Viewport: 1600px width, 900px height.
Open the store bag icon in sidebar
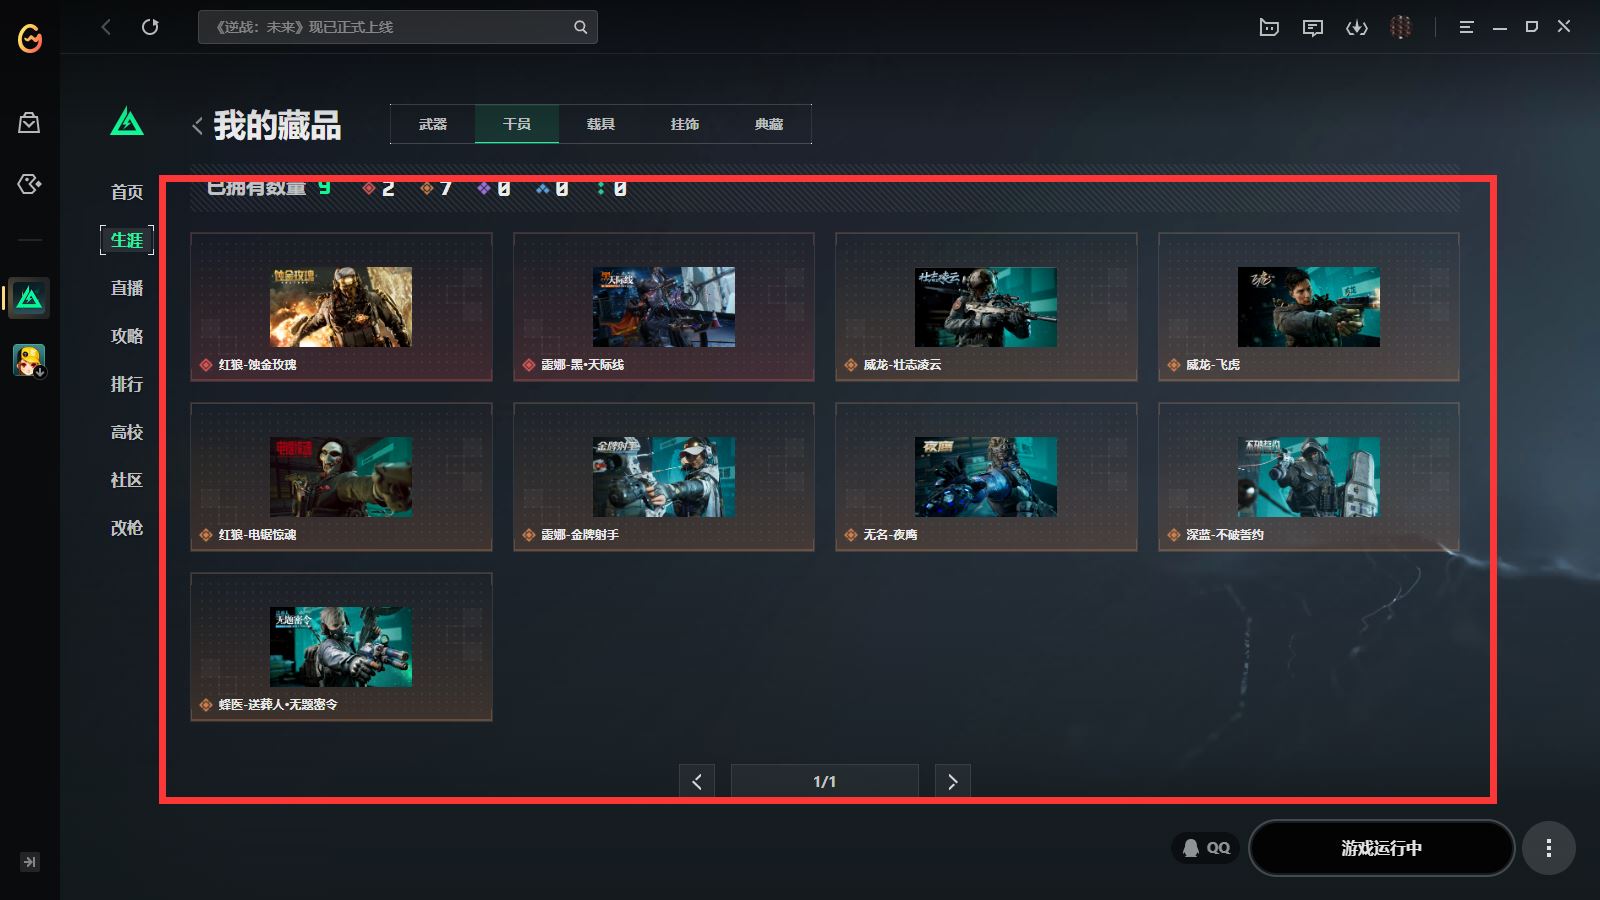(x=29, y=123)
